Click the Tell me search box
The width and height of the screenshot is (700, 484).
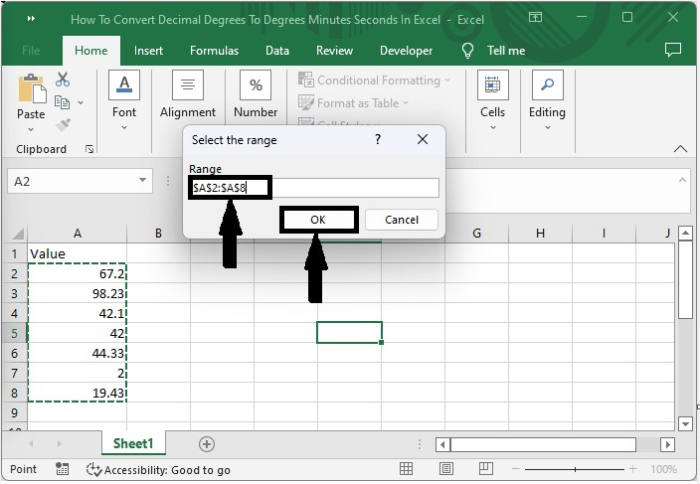[x=506, y=51]
